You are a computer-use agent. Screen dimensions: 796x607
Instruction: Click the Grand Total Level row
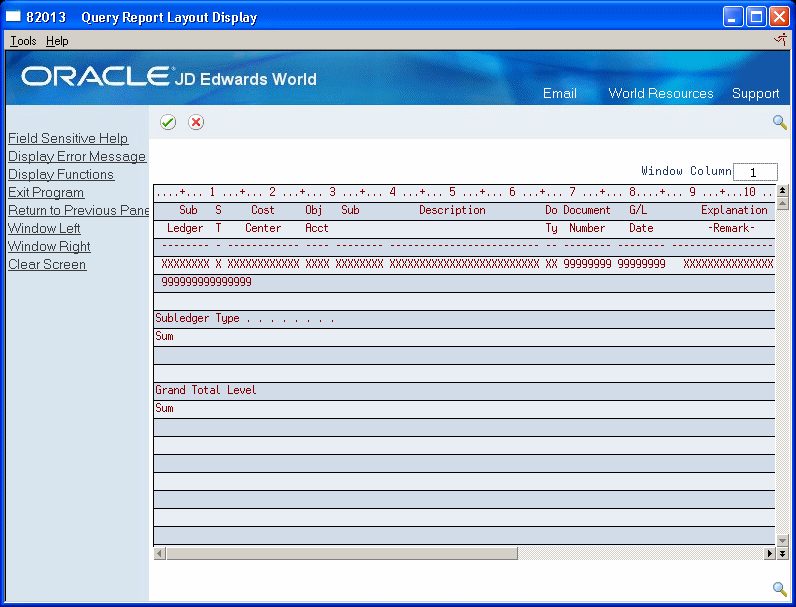coord(464,390)
